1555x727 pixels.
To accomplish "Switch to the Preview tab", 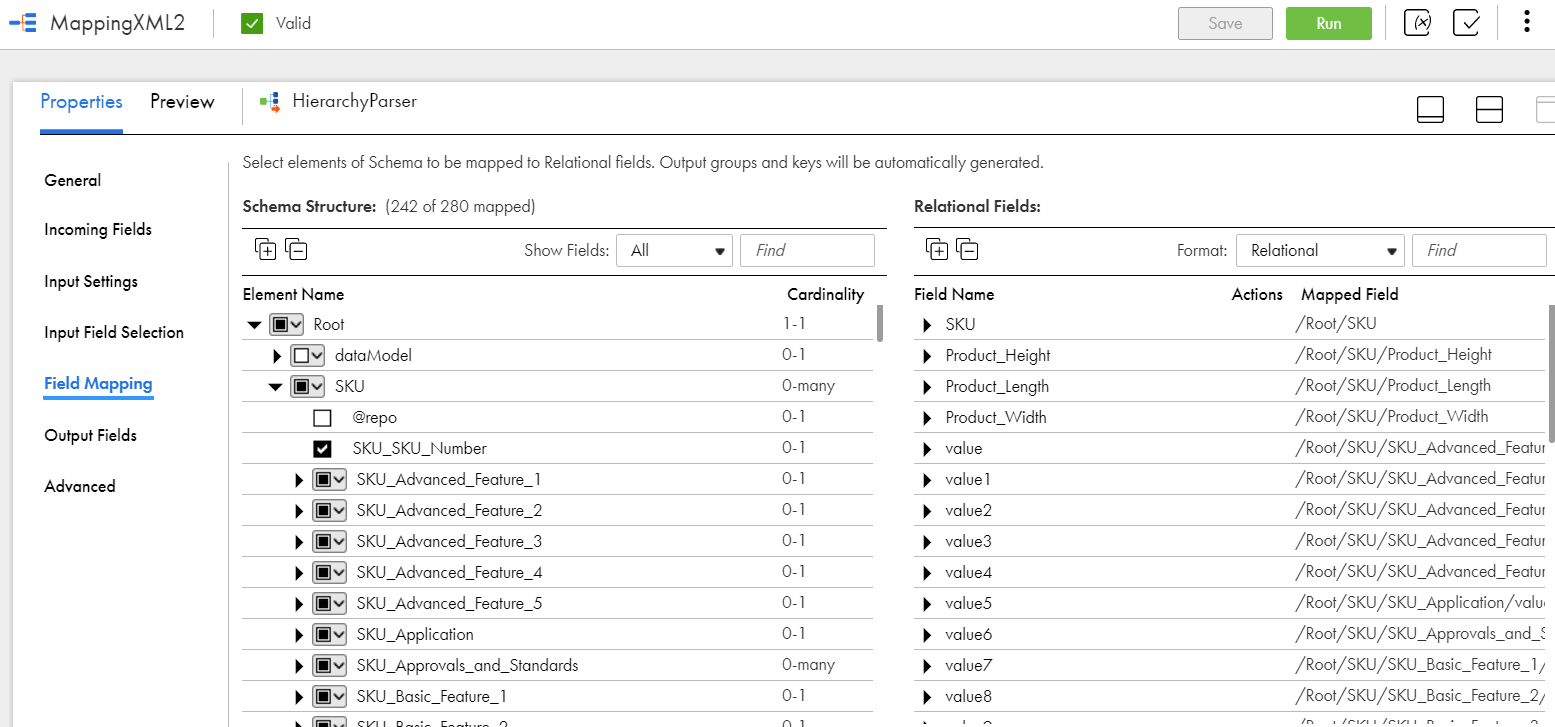I will pos(182,102).
